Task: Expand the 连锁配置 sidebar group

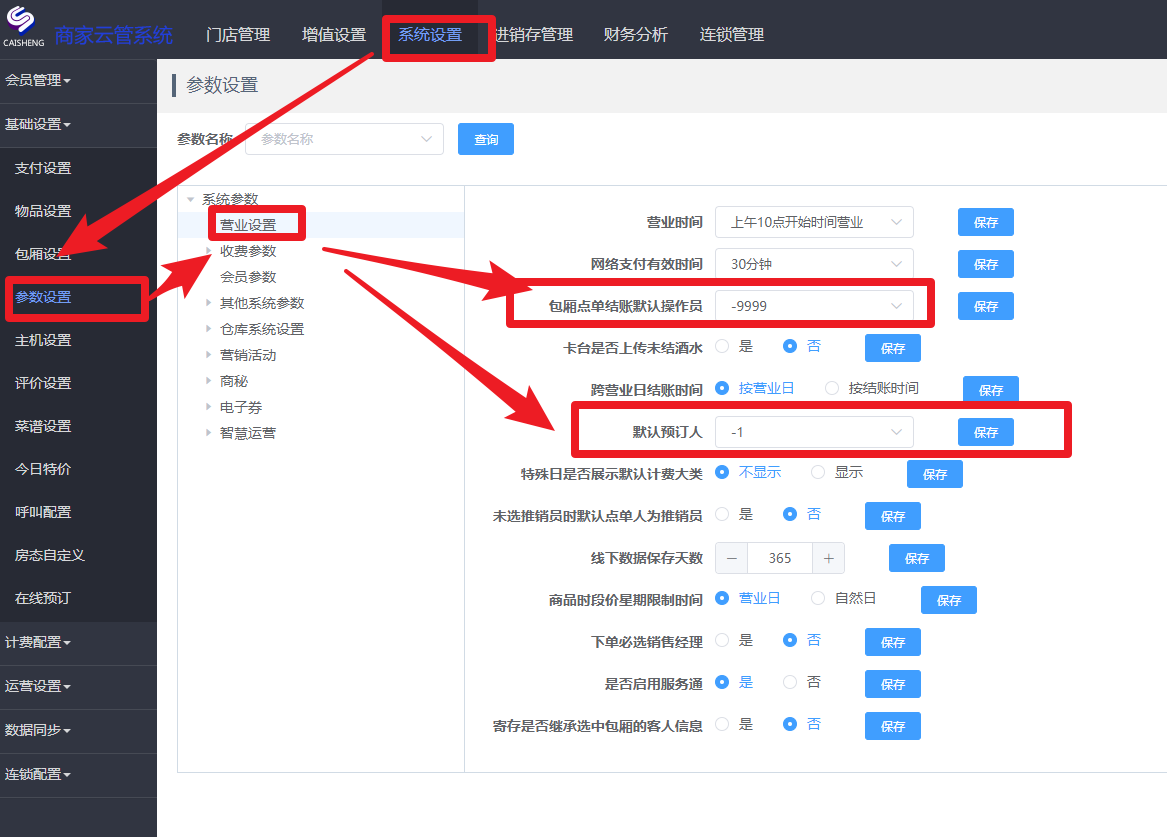Action: pyautogui.click(x=37, y=774)
